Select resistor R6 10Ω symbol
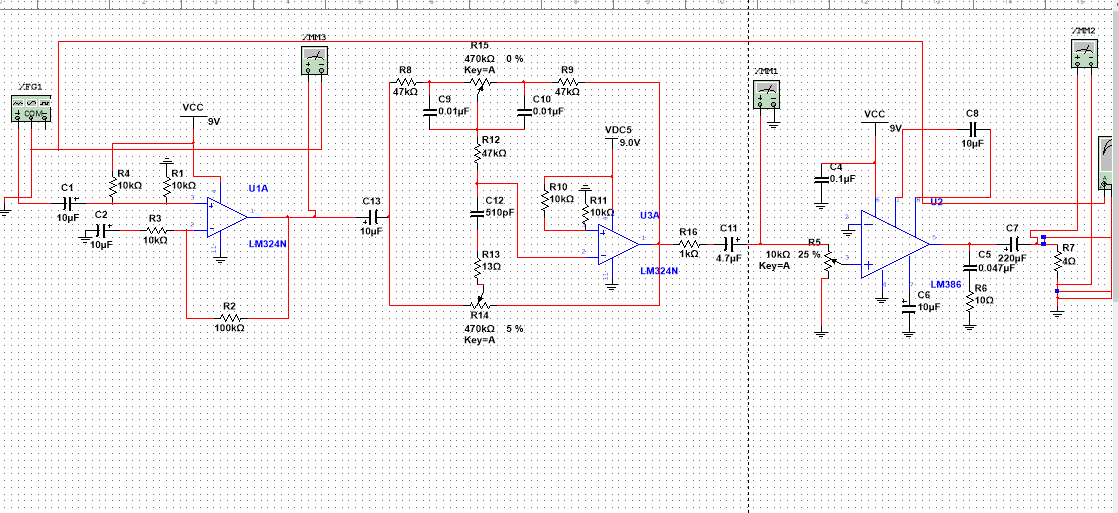The width and height of the screenshot is (1118, 513). [x=970, y=302]
